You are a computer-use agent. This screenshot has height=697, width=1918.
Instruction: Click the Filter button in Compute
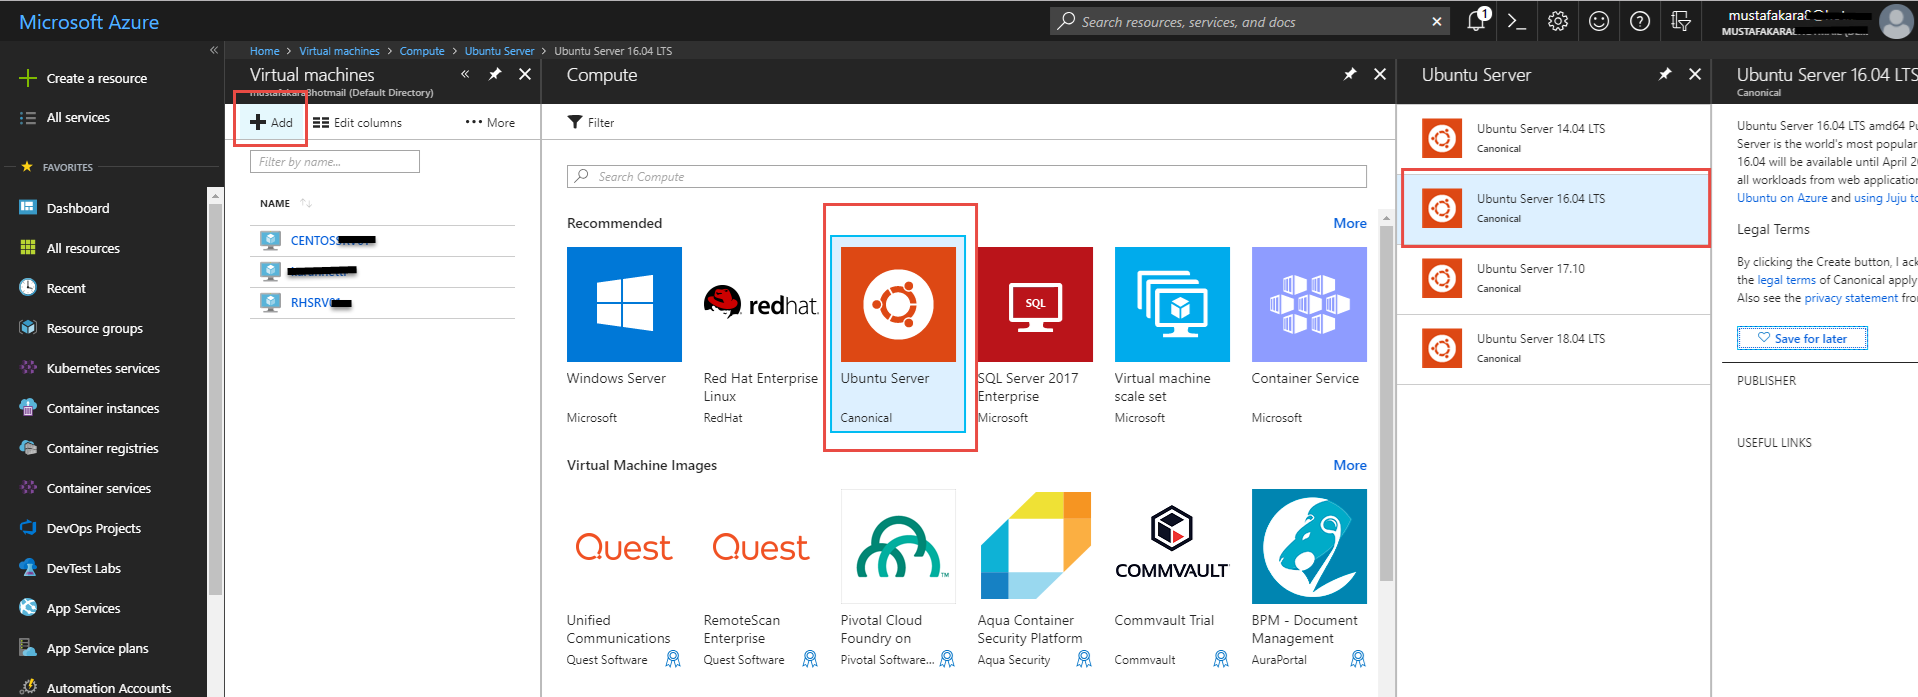click(591, 122)
